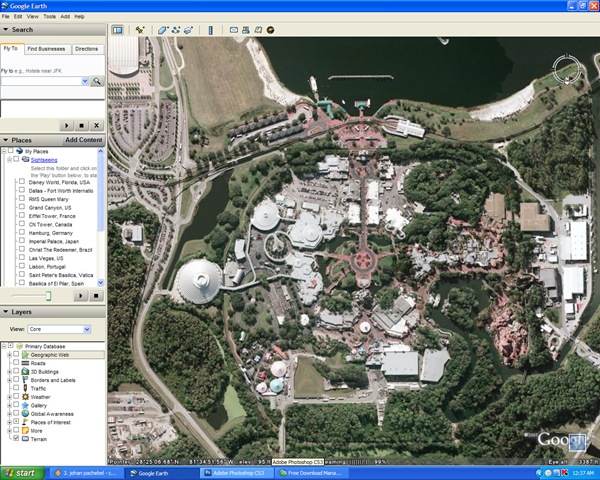Click the Places of Interest flag icon
Screen dimensions: 600x480
coord(25,422)
